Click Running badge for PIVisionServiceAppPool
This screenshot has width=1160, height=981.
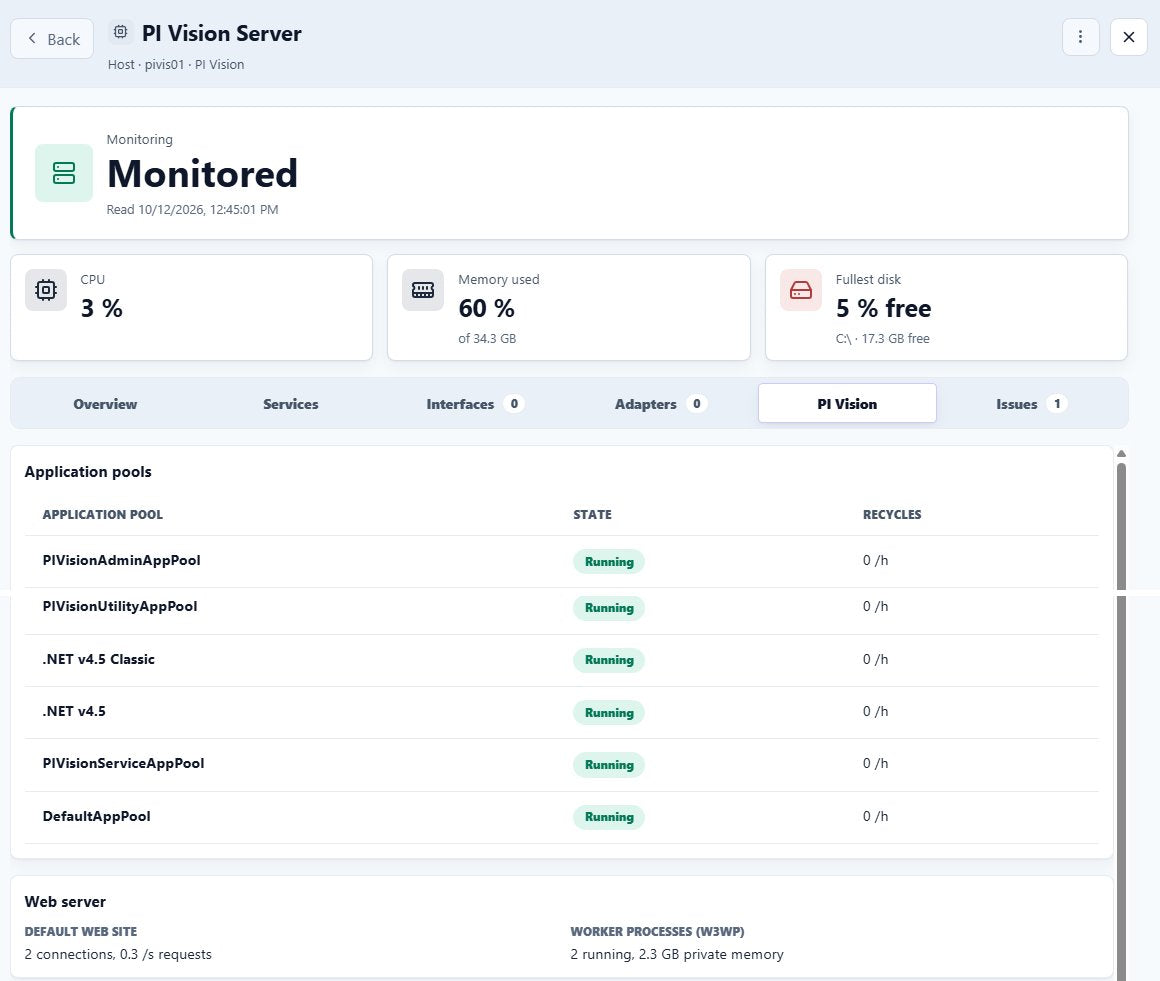click(x=609, y=765)
